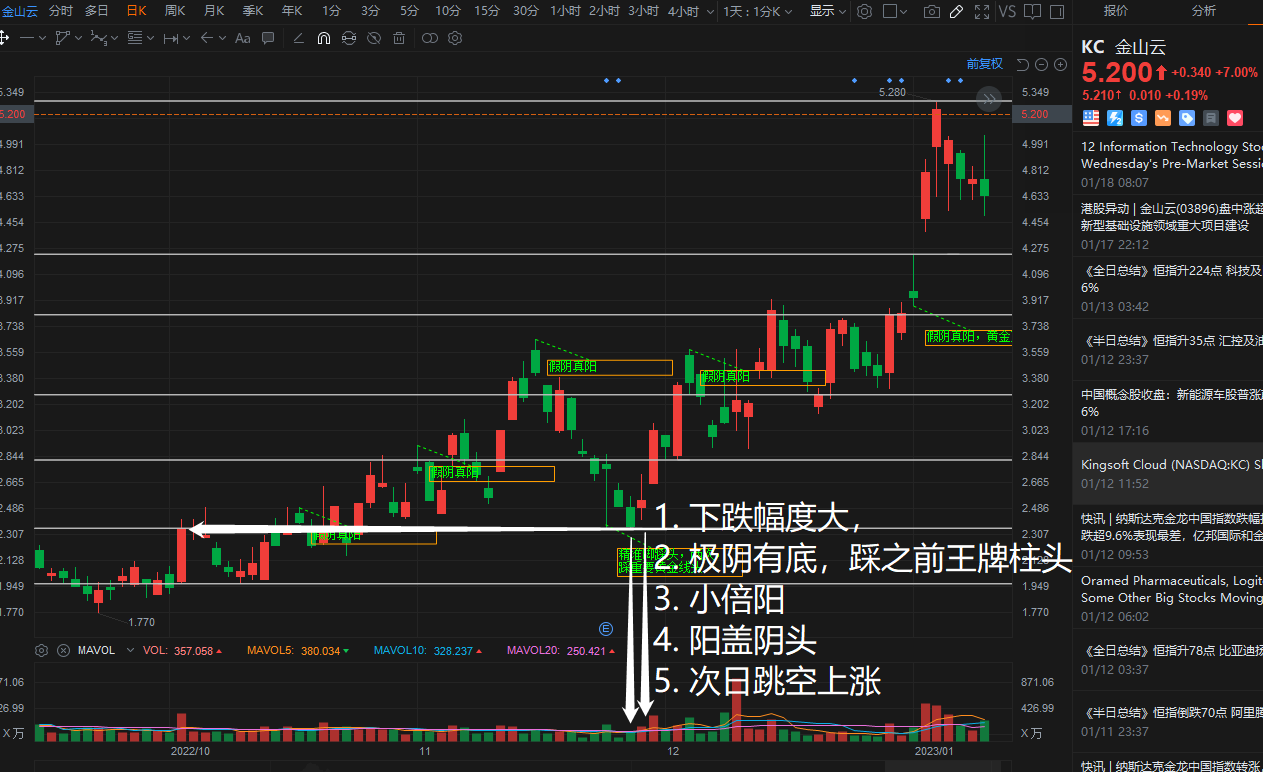Viewport: 1263px width, 772px height.
Task: Click the orange trend chart icon
Action: [x=1162, y=118]
